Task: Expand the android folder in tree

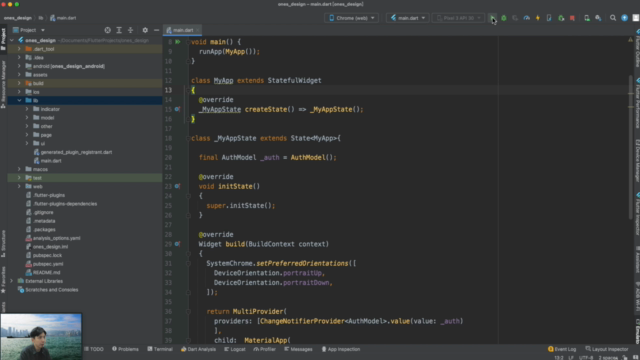Action: (19, 66)
